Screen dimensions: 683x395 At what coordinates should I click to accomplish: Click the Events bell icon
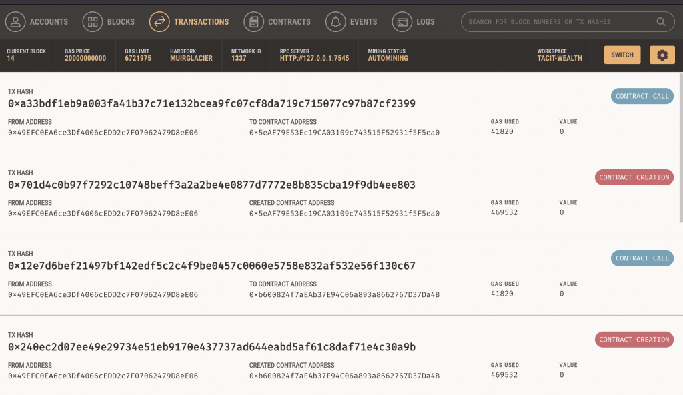click(335, 22)
